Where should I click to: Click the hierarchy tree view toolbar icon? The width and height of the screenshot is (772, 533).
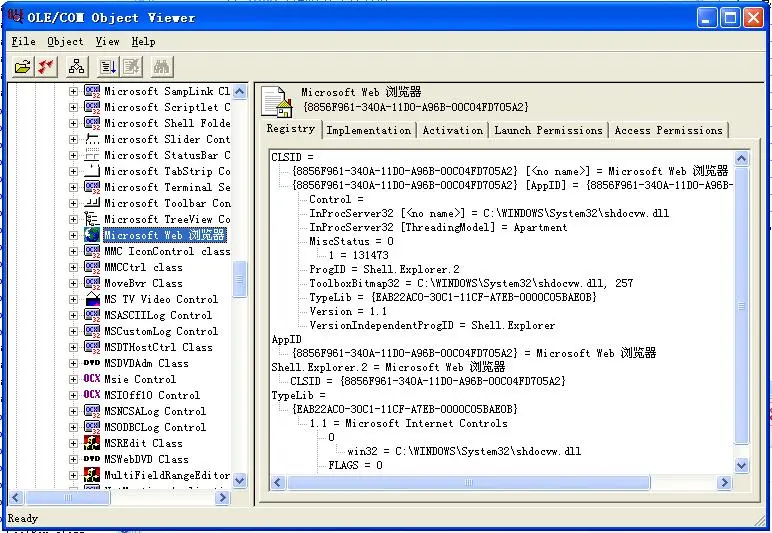tap(76, 66)
